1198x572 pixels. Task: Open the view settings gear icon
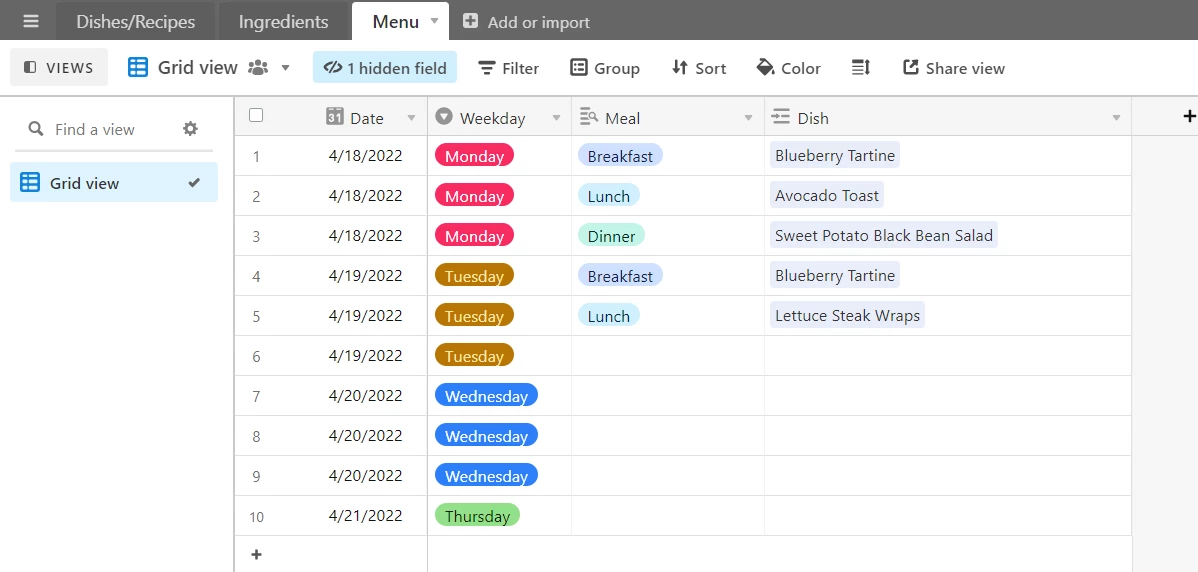pyautogui.click(x=190, y=128)
